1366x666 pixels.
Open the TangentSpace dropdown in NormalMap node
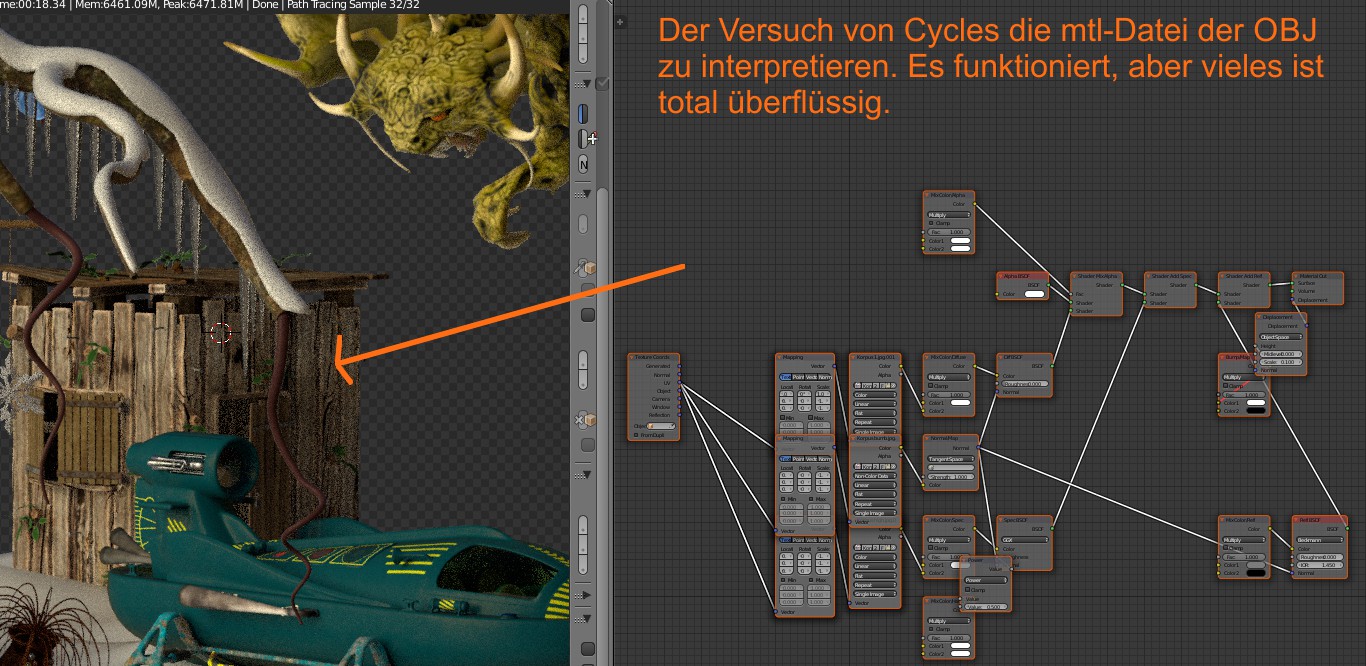(950, 459)
